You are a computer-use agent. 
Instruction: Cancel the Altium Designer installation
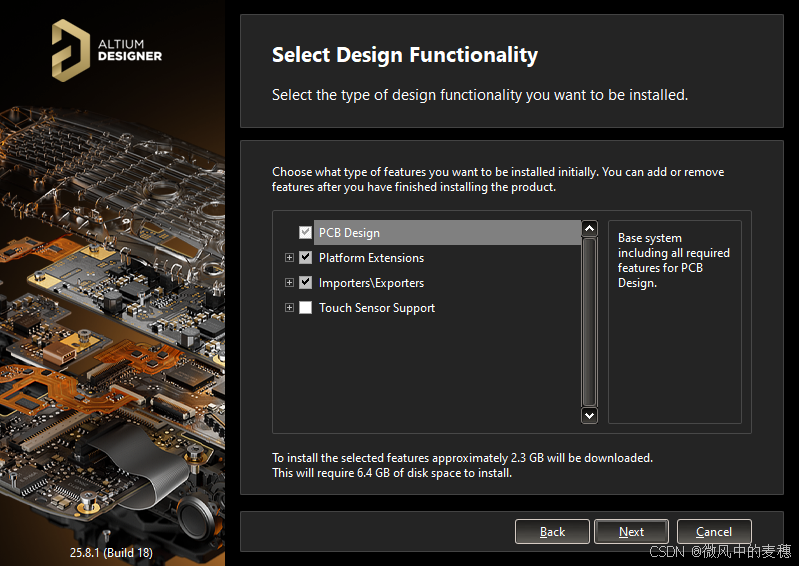click(714, 531)
